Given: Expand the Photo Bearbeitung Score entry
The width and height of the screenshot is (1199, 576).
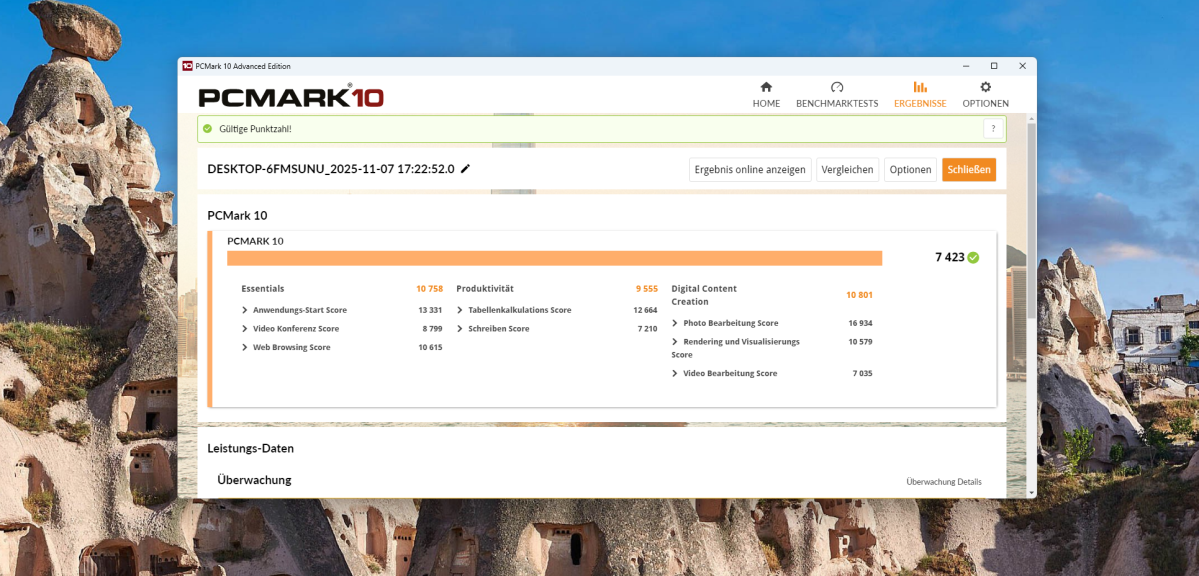Looking at the screenshot, I should (675, 322).
